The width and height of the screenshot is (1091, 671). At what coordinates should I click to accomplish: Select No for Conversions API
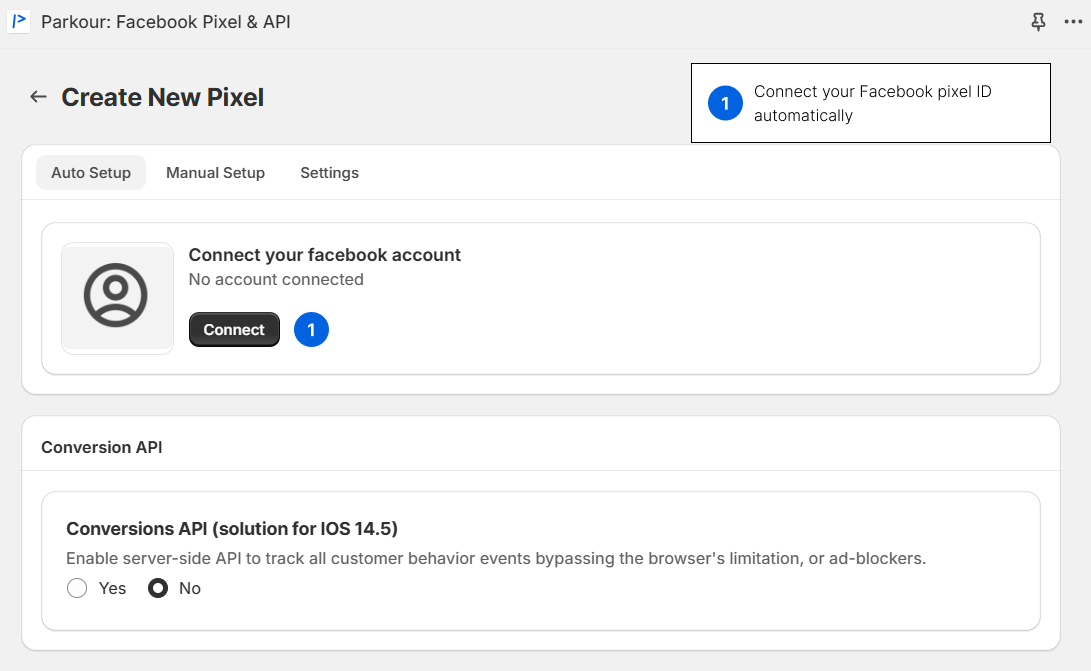(158, 588)
